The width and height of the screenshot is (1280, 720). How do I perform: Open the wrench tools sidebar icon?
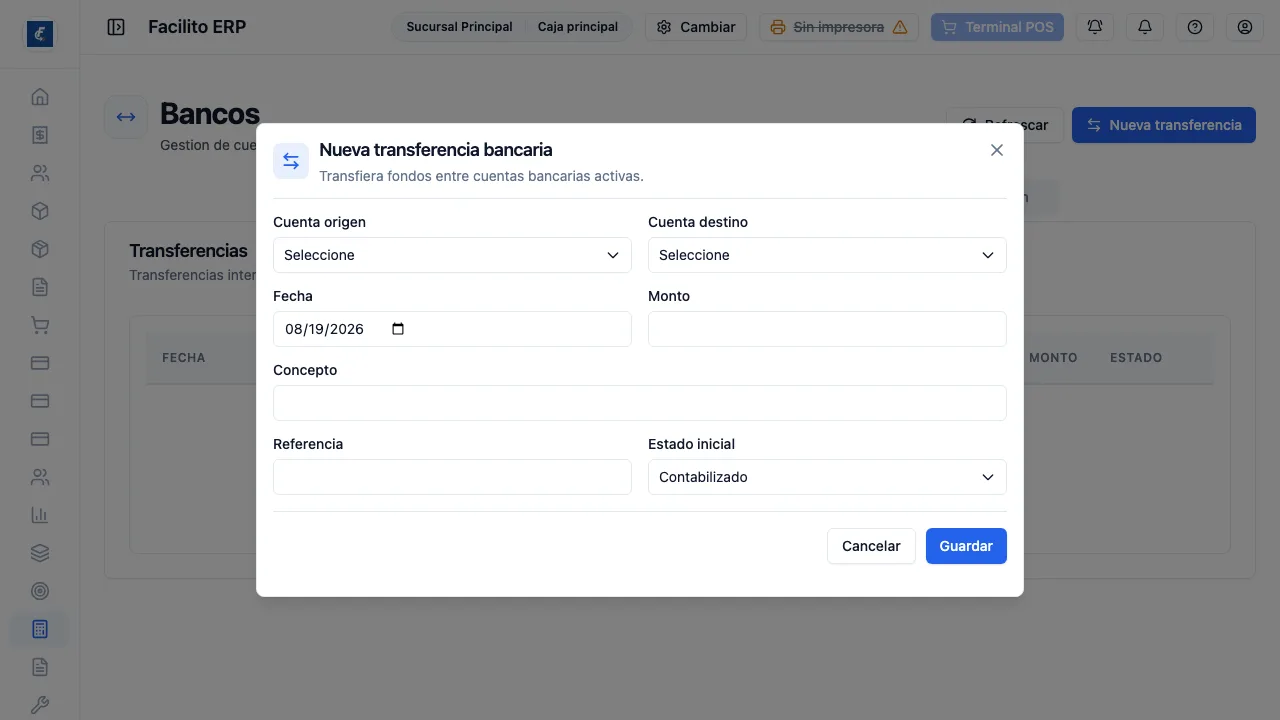click(x=40, y=705)
